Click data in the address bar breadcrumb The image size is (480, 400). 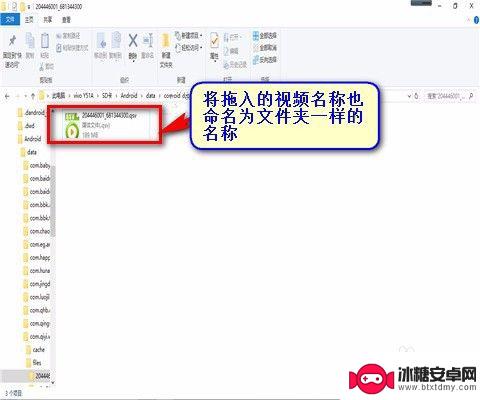(151, 96)
